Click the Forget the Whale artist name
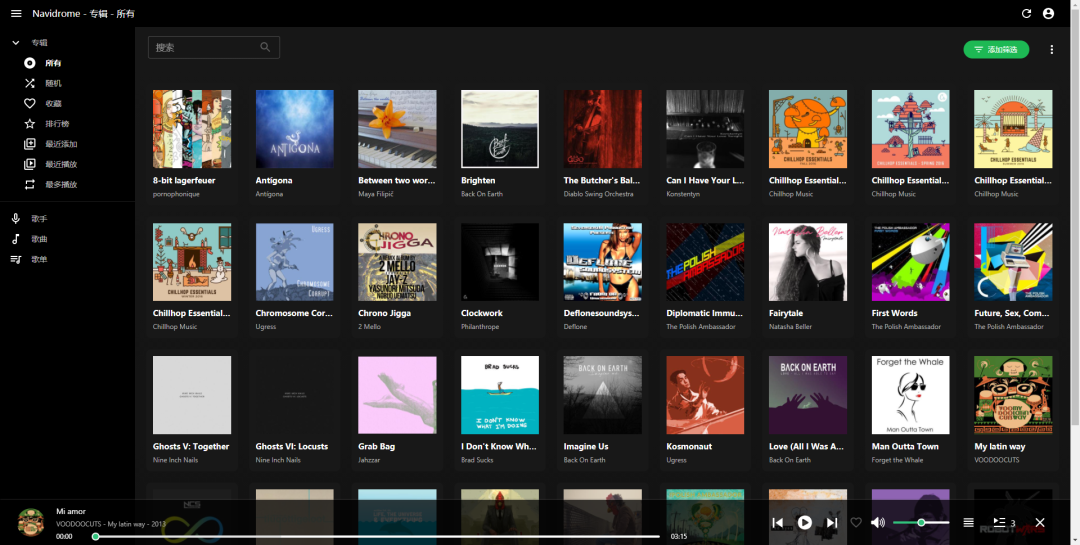1080x545 pixels. pyautogui.click(x=897, y=460)
